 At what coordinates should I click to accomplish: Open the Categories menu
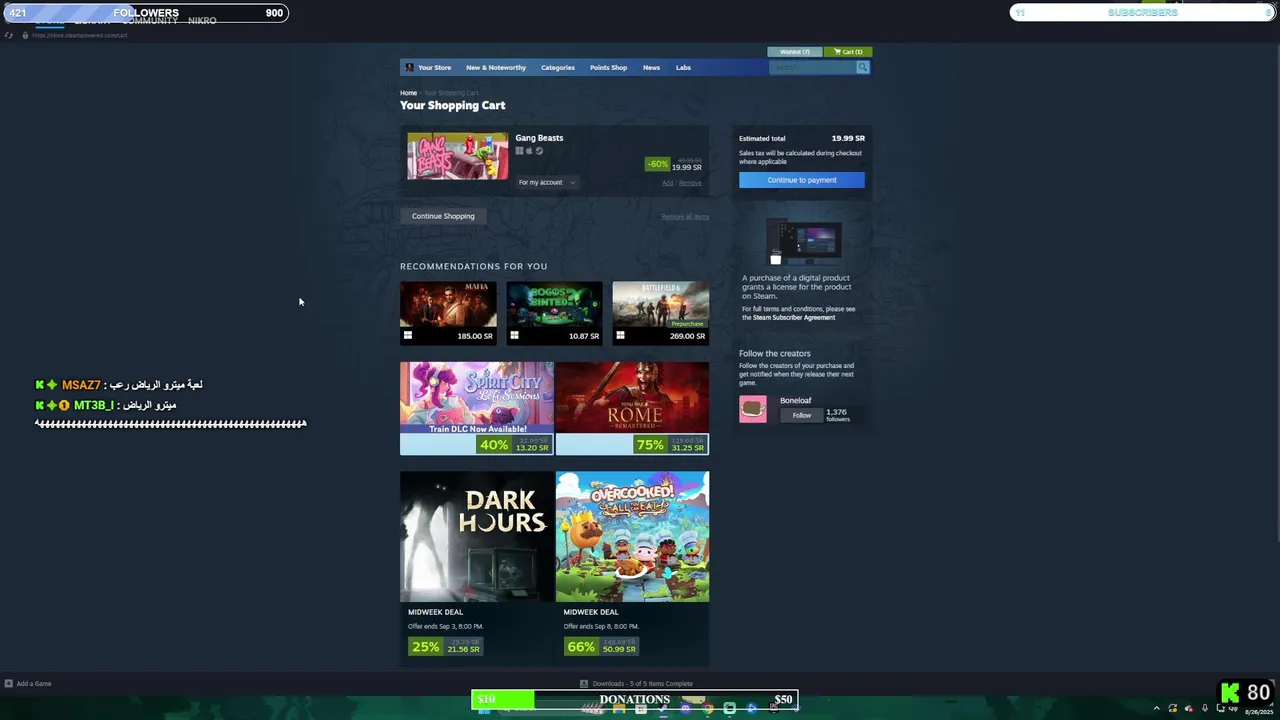[x=558, y=67]
